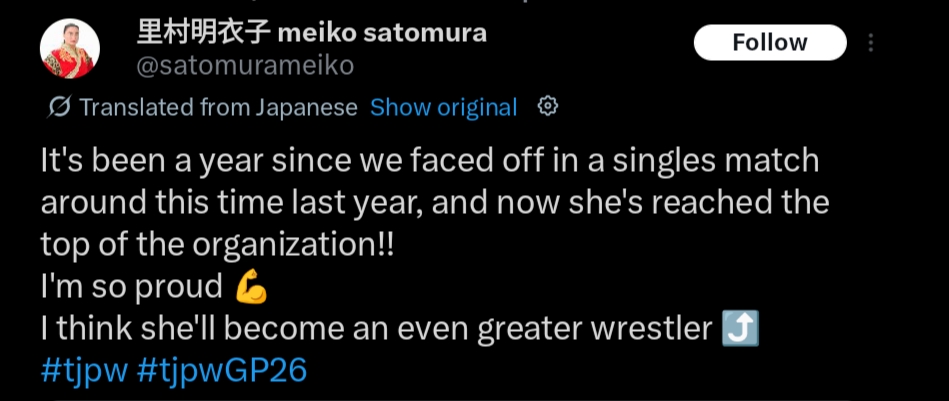Screen dimensions: 949x401
Task: Click the "top of the organization!!" text
Action: click(217, 245)
